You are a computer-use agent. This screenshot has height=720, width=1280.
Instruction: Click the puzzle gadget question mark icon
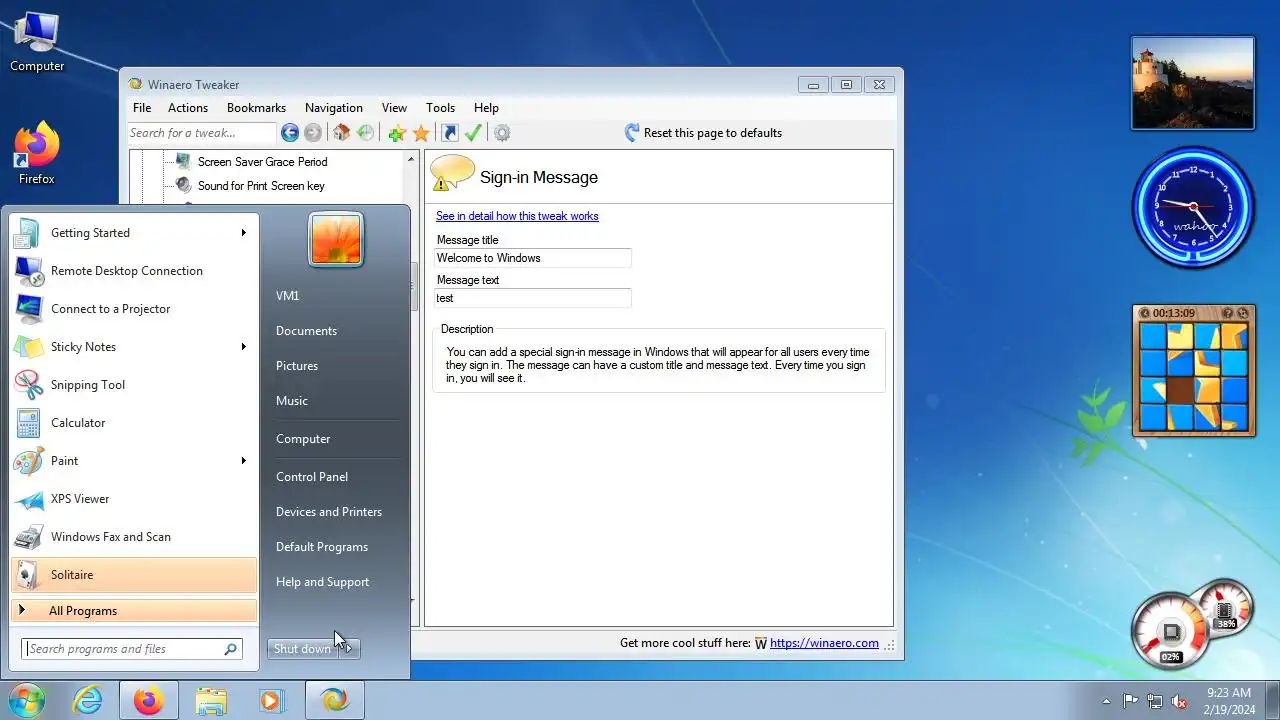(1228, 313)
